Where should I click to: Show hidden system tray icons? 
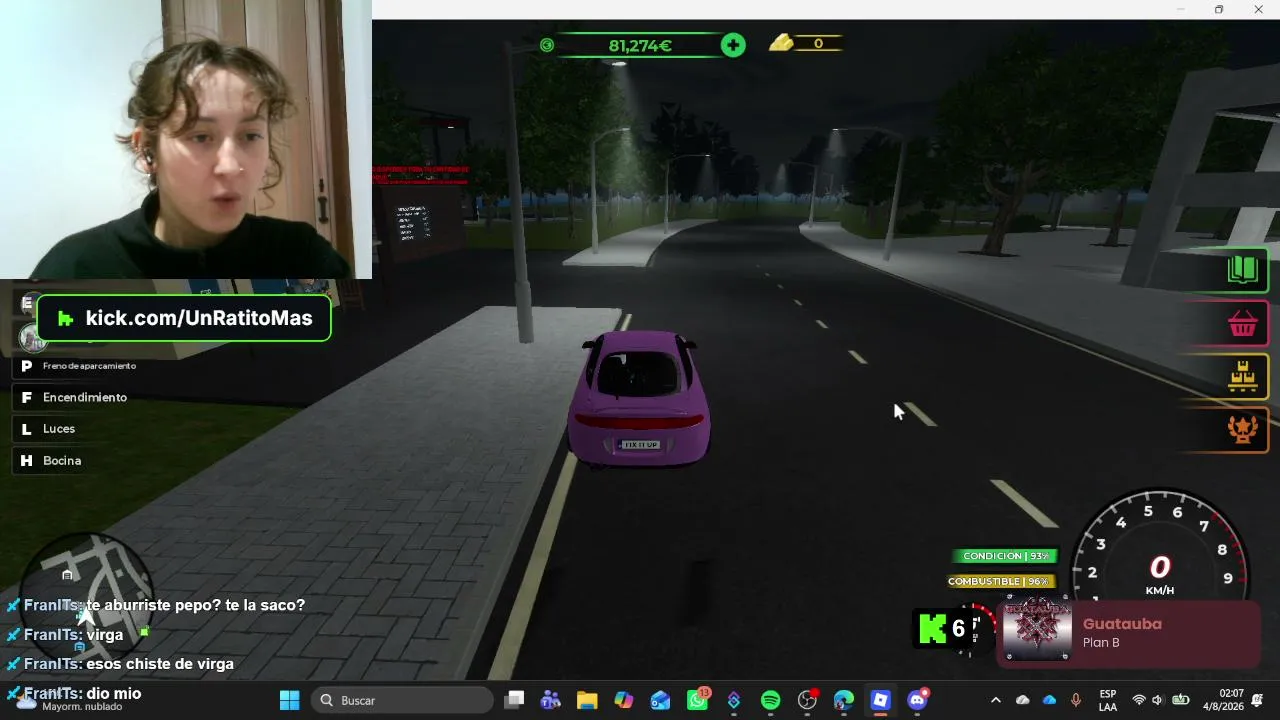pos(995,700)
